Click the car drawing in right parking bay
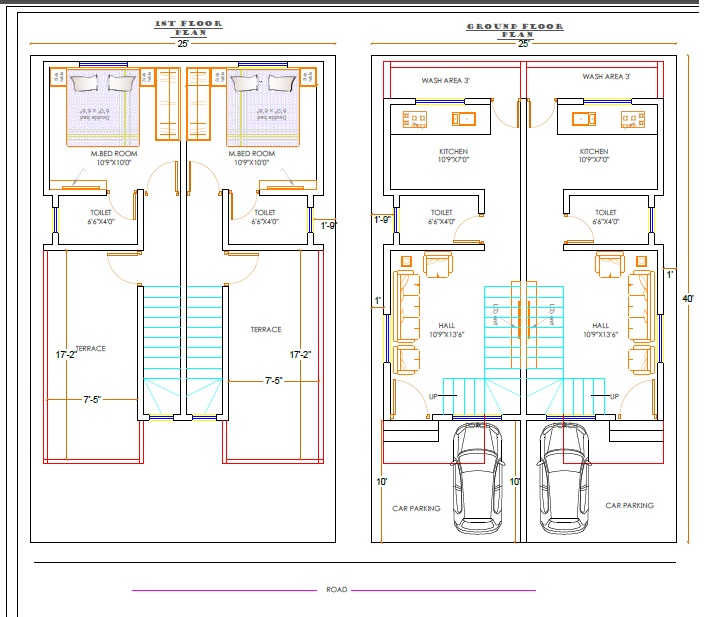This screenshot has height=617, width=704. pyautogui.click(x=563, y=478)
